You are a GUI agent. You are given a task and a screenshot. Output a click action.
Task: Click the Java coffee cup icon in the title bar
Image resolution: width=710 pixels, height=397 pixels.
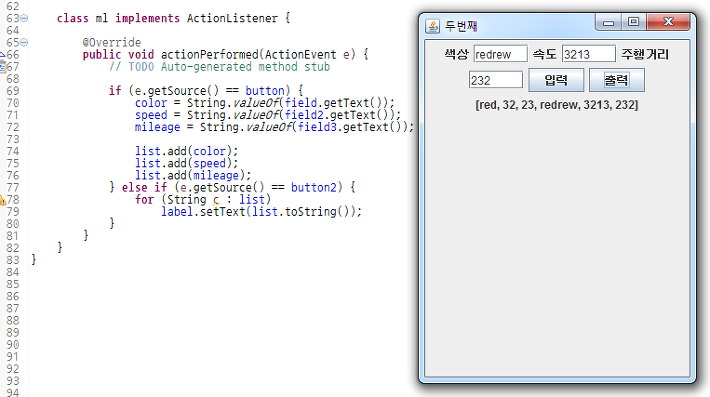(432, 26)
